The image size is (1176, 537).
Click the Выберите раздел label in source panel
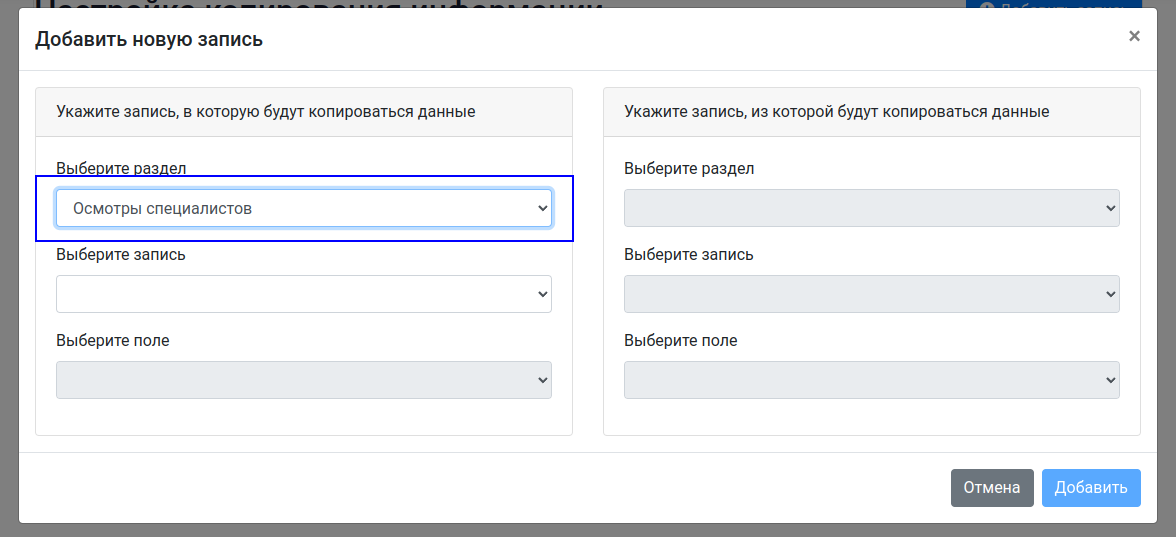[x=689, y=168]
